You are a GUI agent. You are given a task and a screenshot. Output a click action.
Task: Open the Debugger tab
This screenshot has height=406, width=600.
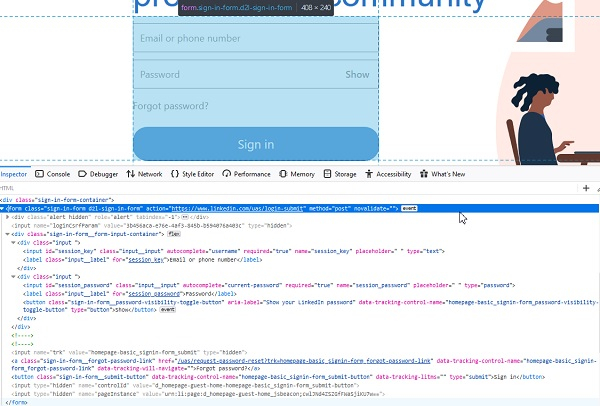(98, 174)
